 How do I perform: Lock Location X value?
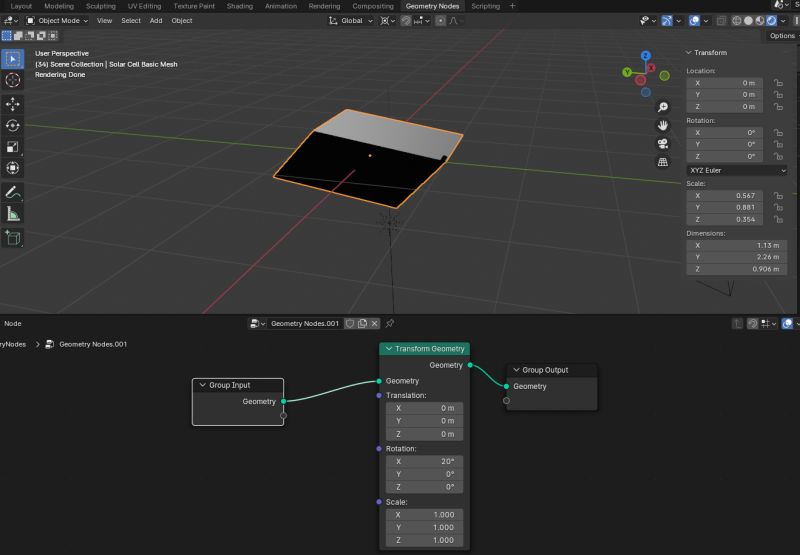(778, 83)
